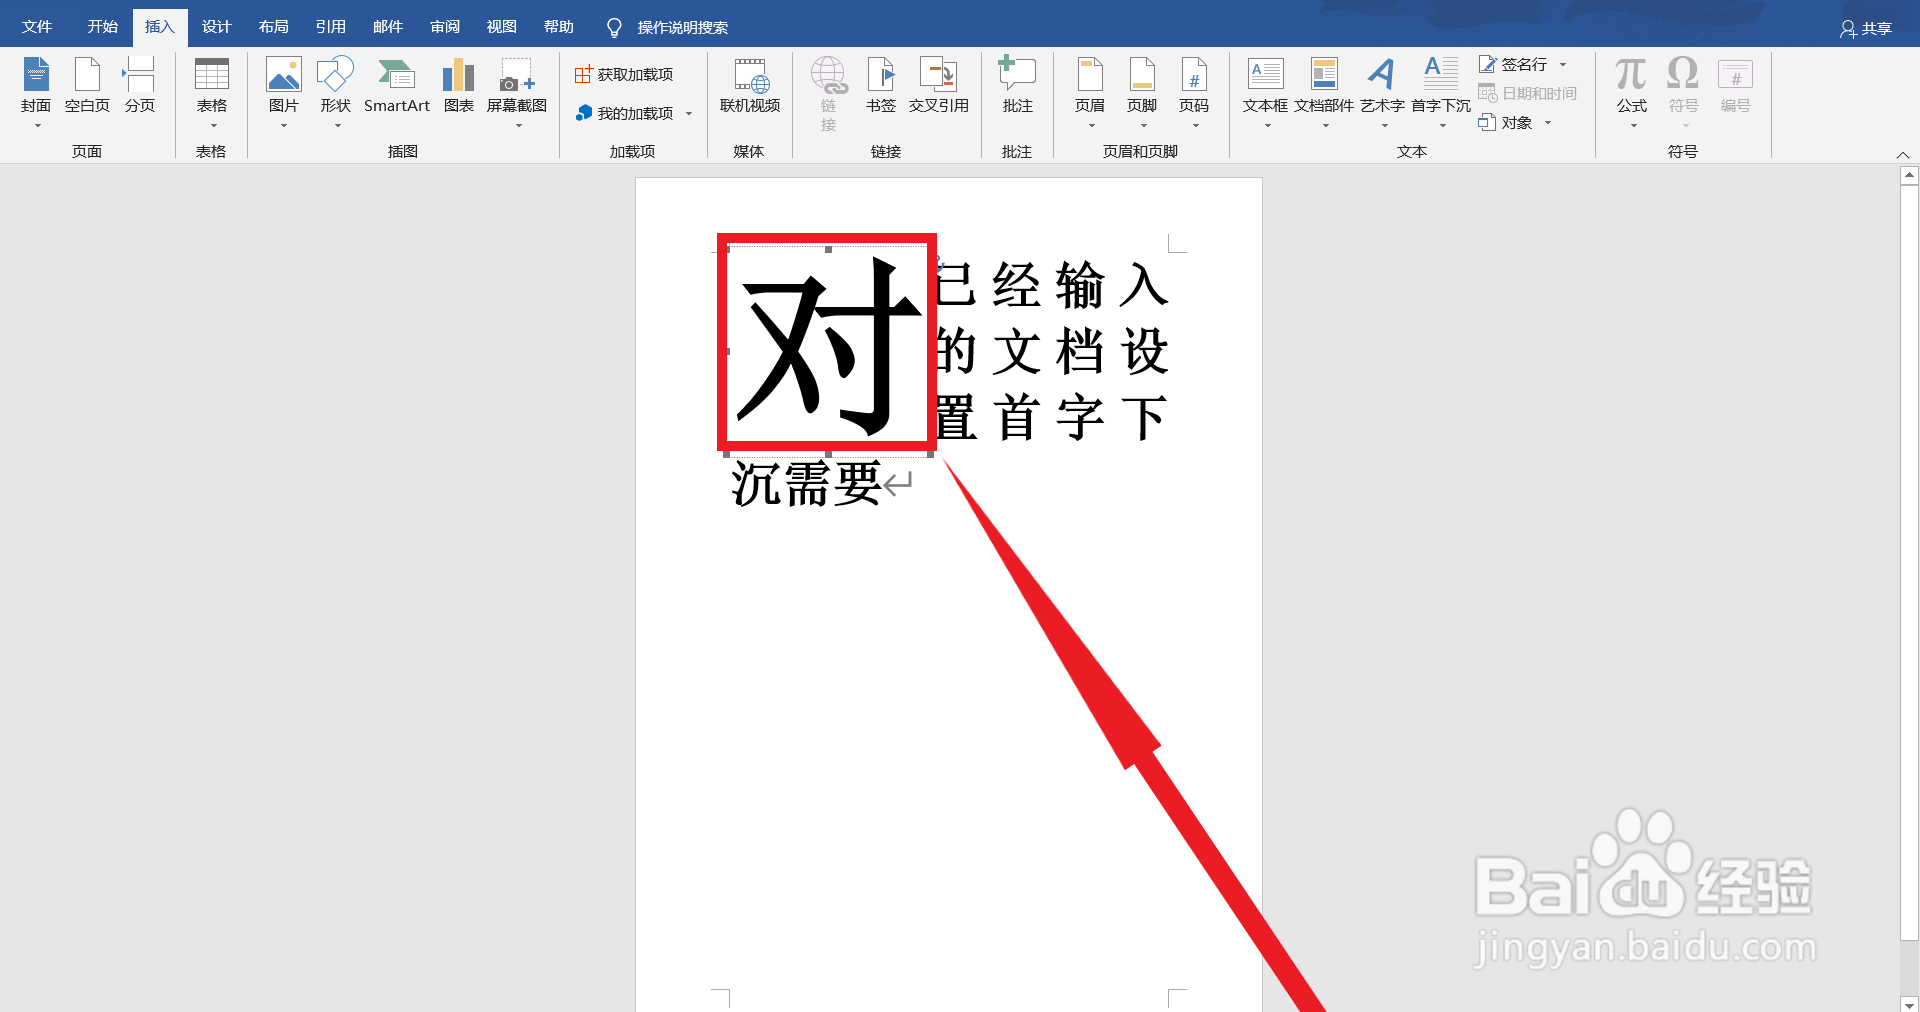The height and width of the screenshot is (1012, 1920).
Task: Click the Tell Me search box
Action: (668, 27)
